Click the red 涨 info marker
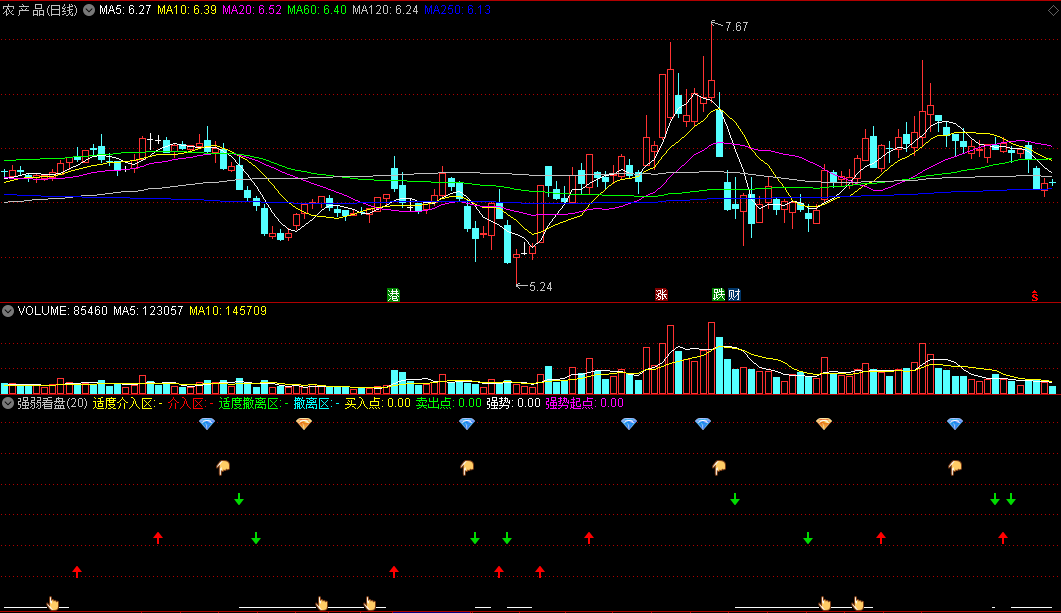The image size is (1061, 613). 661,295
